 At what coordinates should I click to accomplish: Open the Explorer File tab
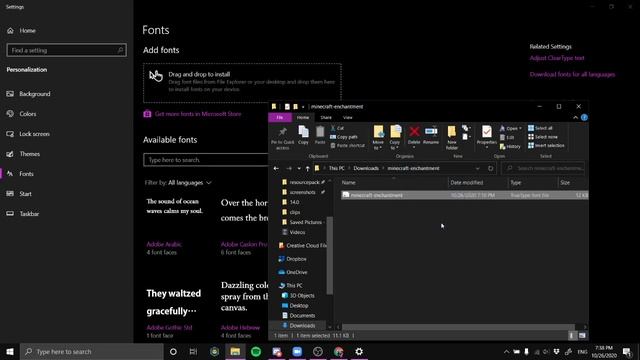(x=280, y=118)
